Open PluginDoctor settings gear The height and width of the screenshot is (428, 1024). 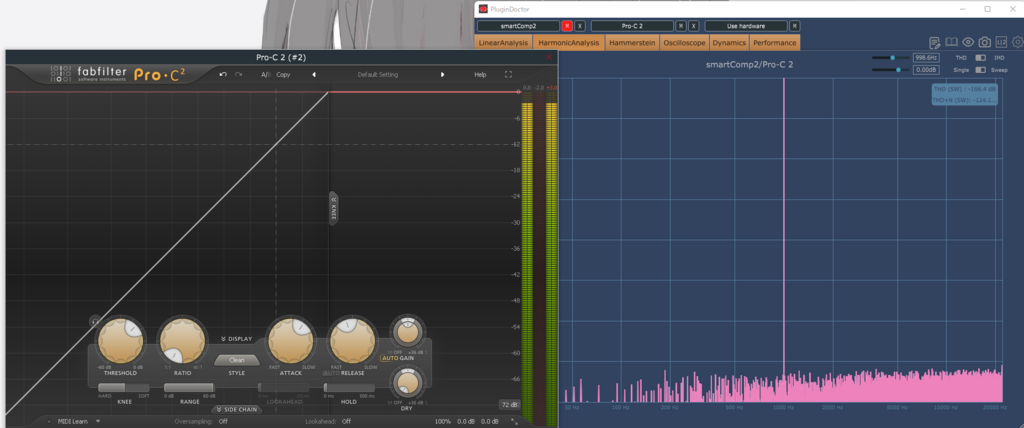1017,42
